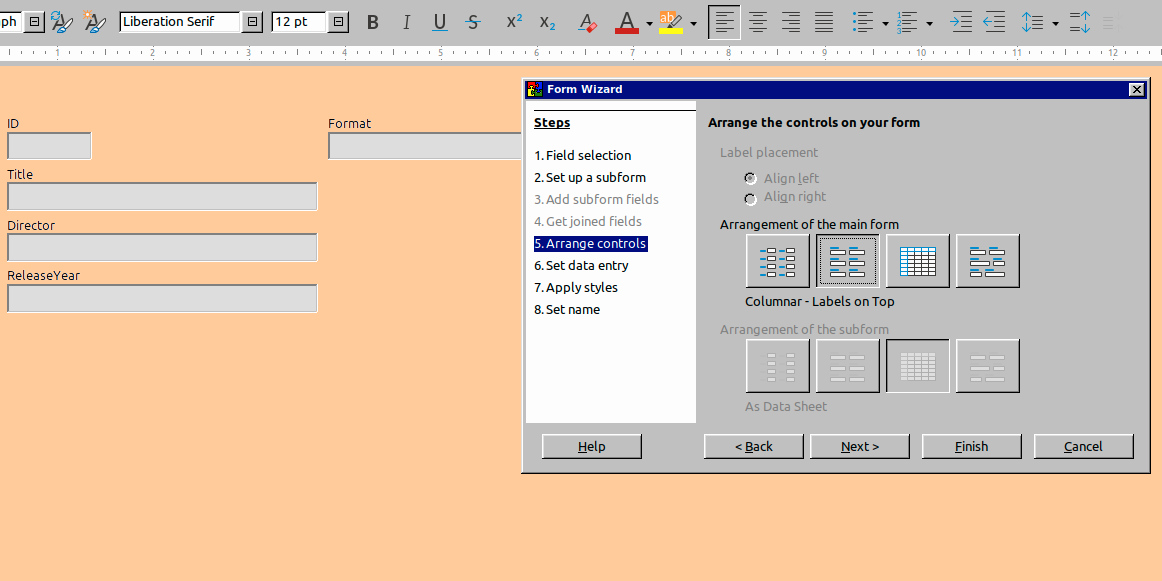The width and height of the screenshot is (1162, 581).
Task: Apply superscript formatting
Action: 514,22
